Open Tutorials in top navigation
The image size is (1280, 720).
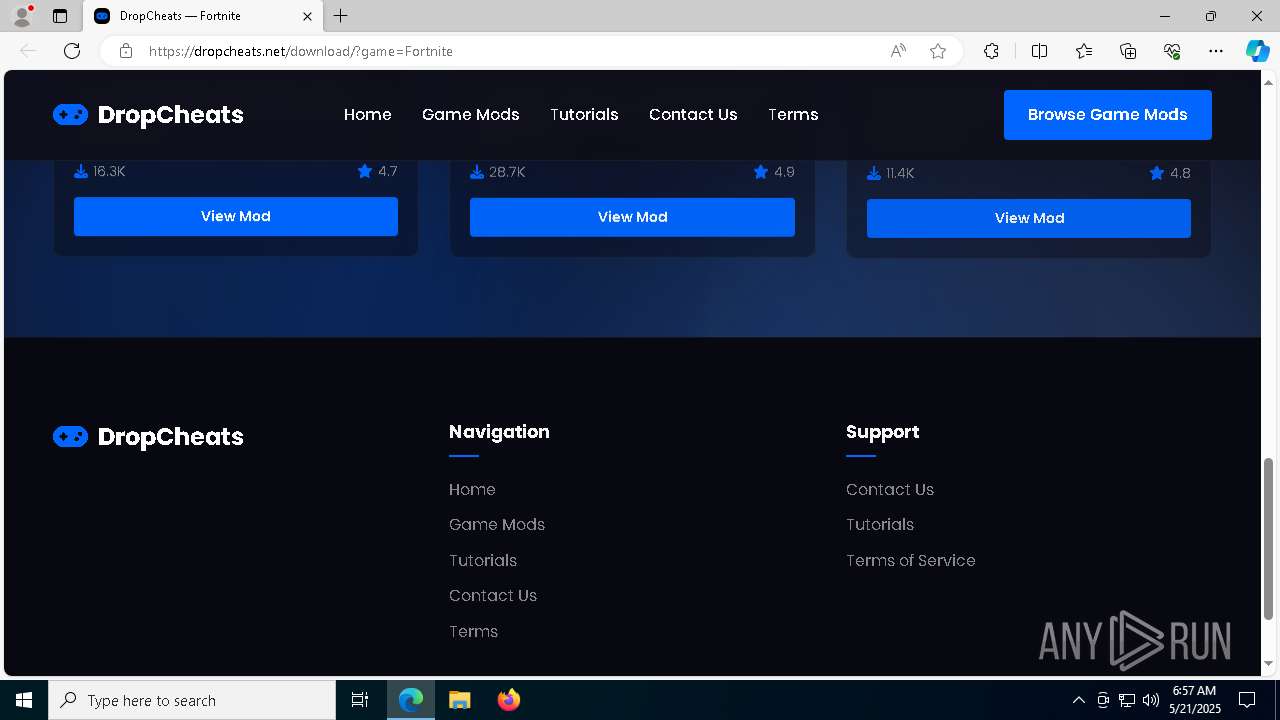point(584,115)
